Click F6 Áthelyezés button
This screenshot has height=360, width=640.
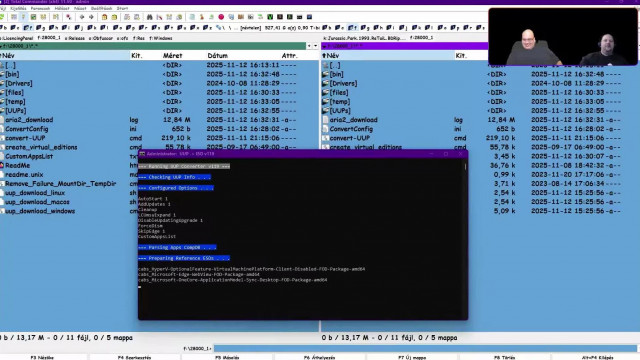pyautogui.click(x=319, y=357)
